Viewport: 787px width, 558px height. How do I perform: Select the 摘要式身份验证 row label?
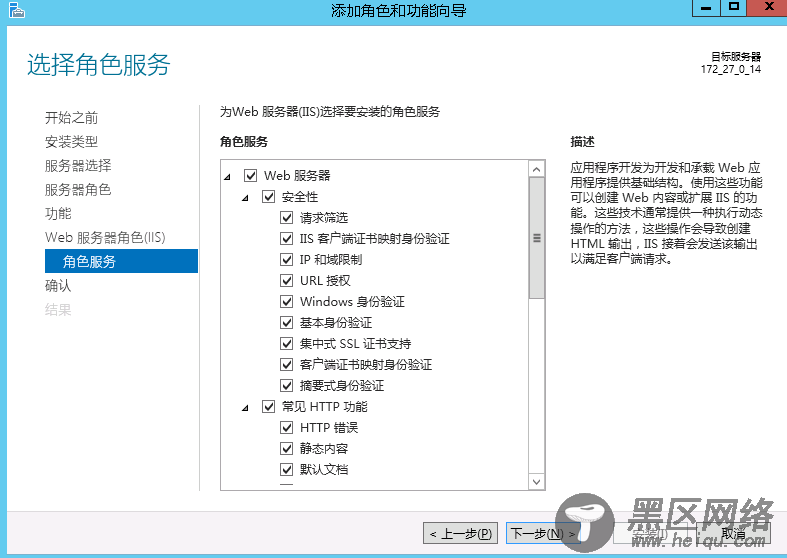[x=342, y=386]
